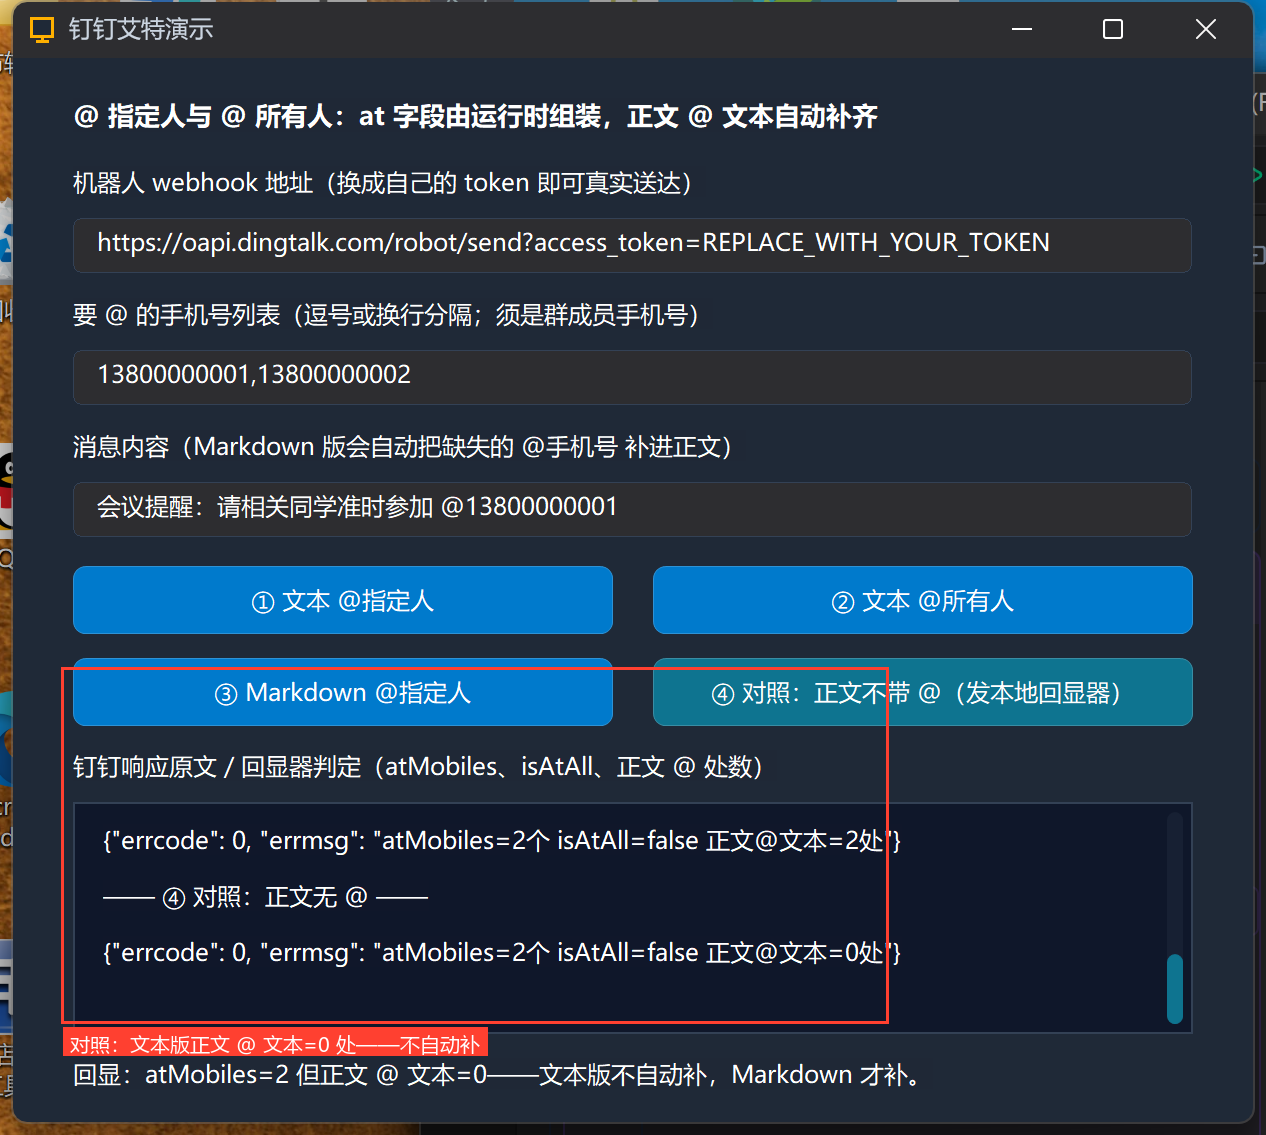Click the 机器人 webhook 地址 label
The image size is (1266, 1135).
tap(382, 183)
